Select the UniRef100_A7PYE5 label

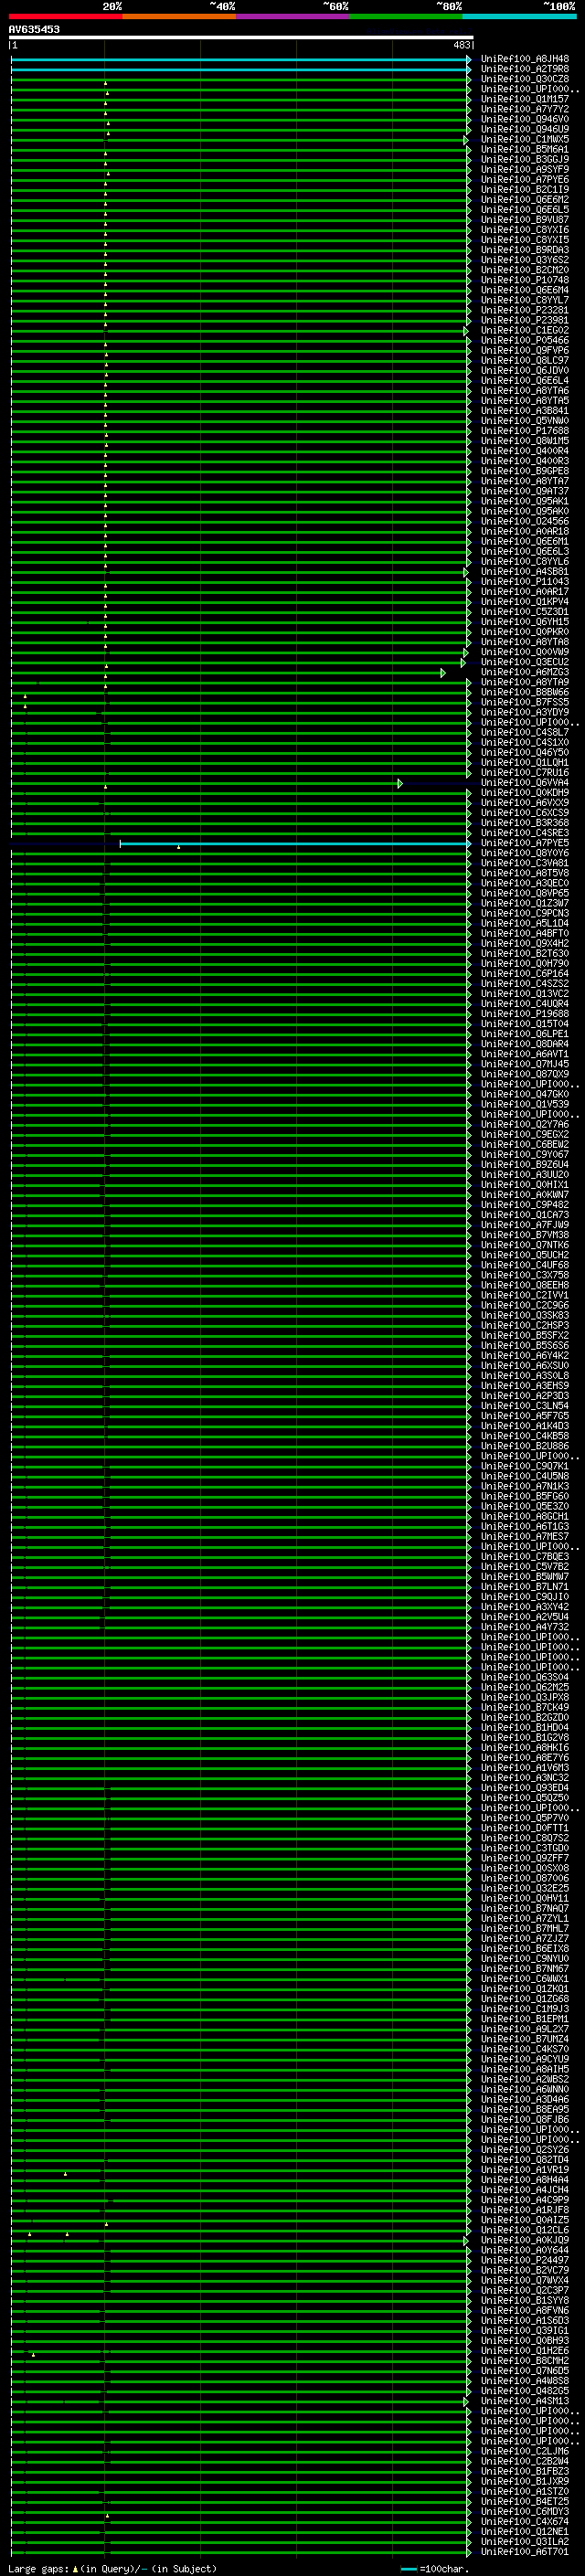point(524,843)
